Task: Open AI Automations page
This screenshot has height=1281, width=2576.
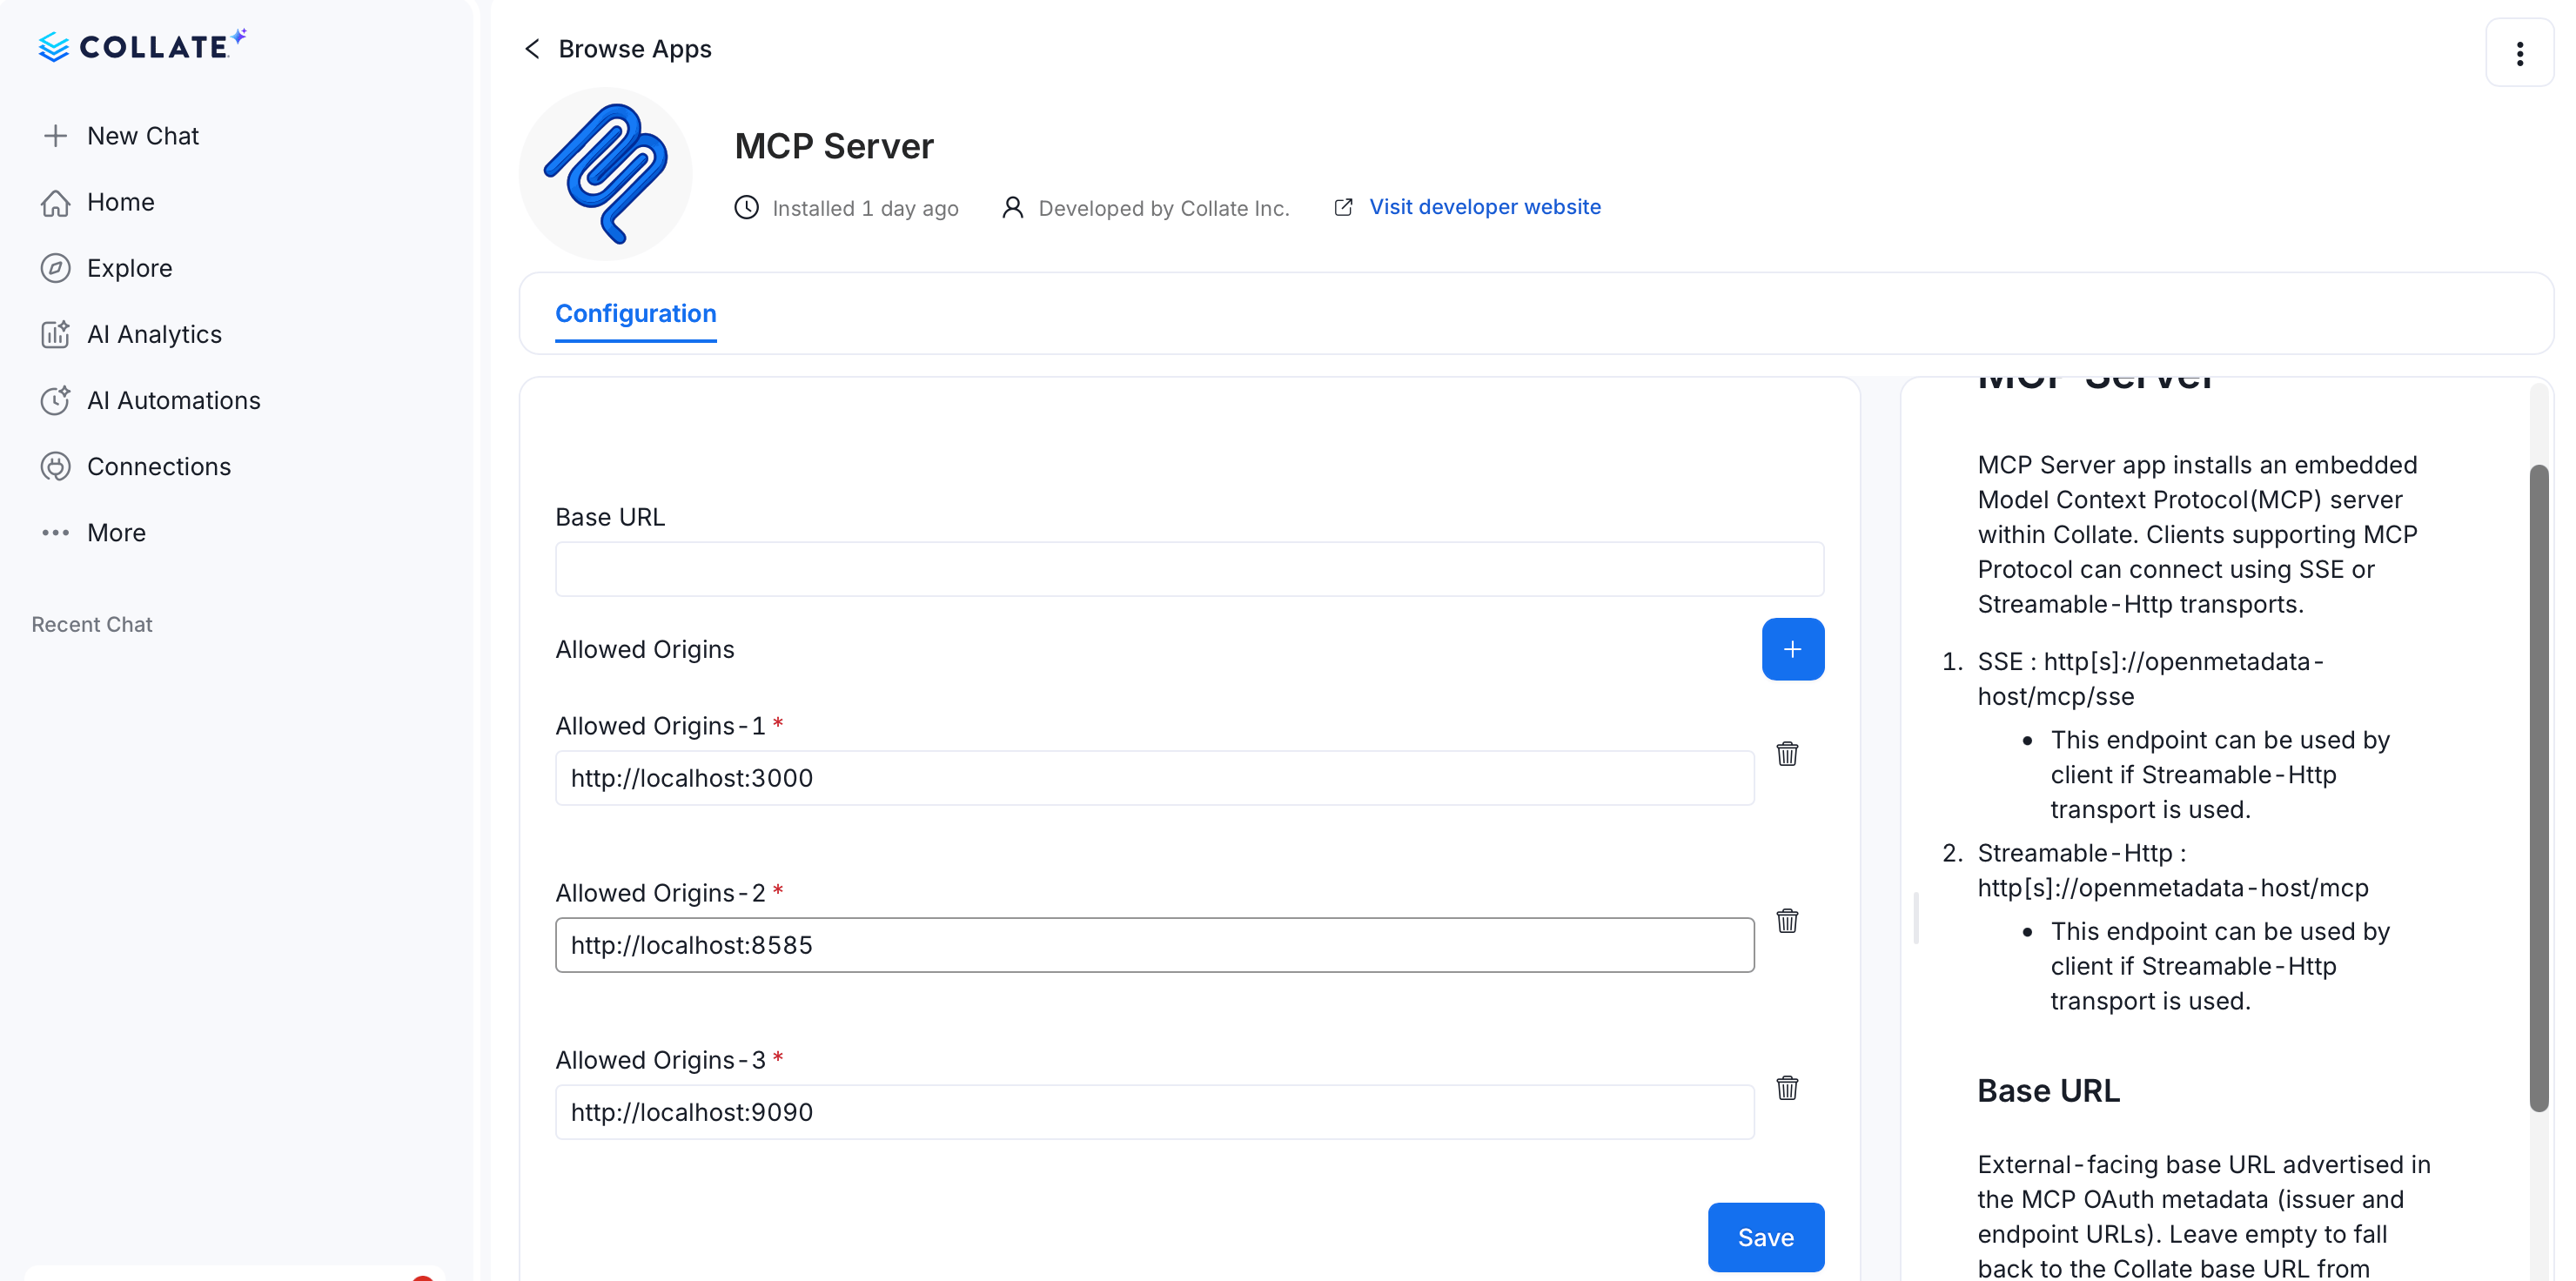Action: click(x=173, y=400)
